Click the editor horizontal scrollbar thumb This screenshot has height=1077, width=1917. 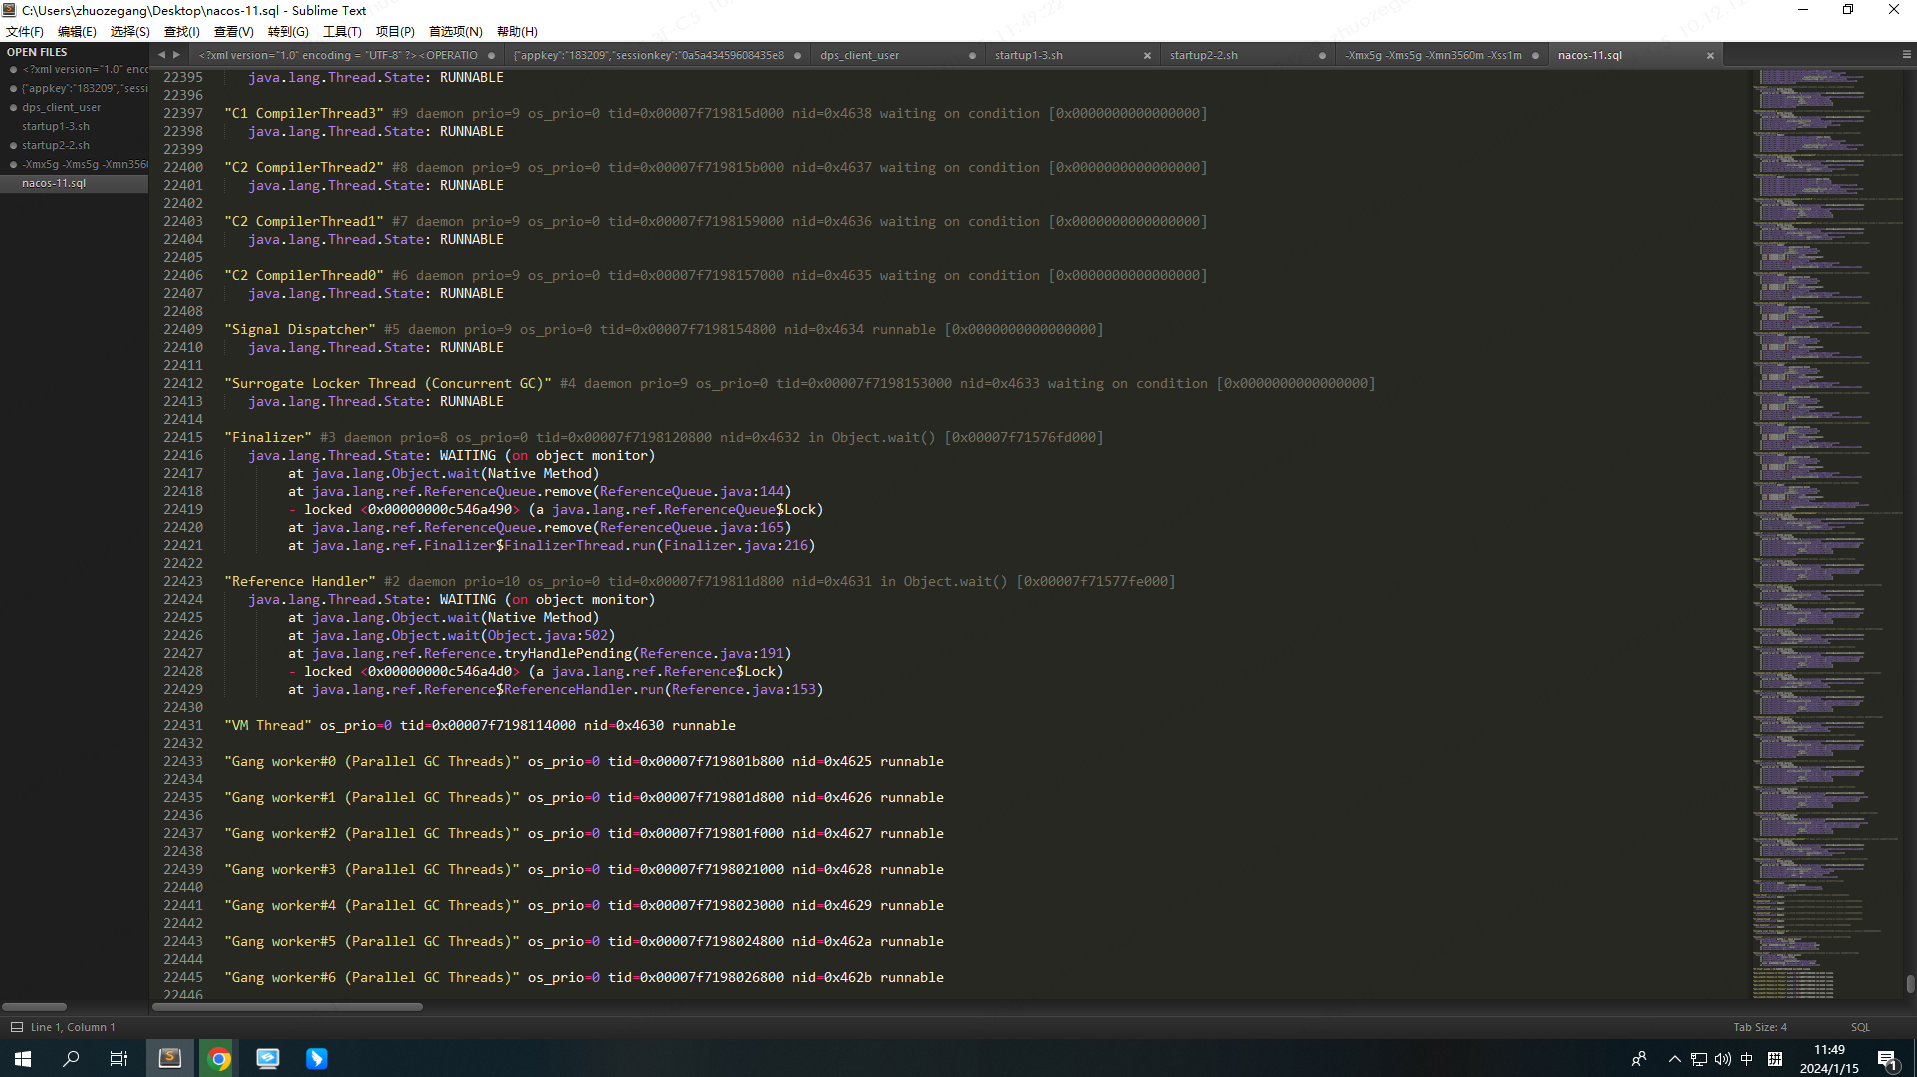point(288,1007)
